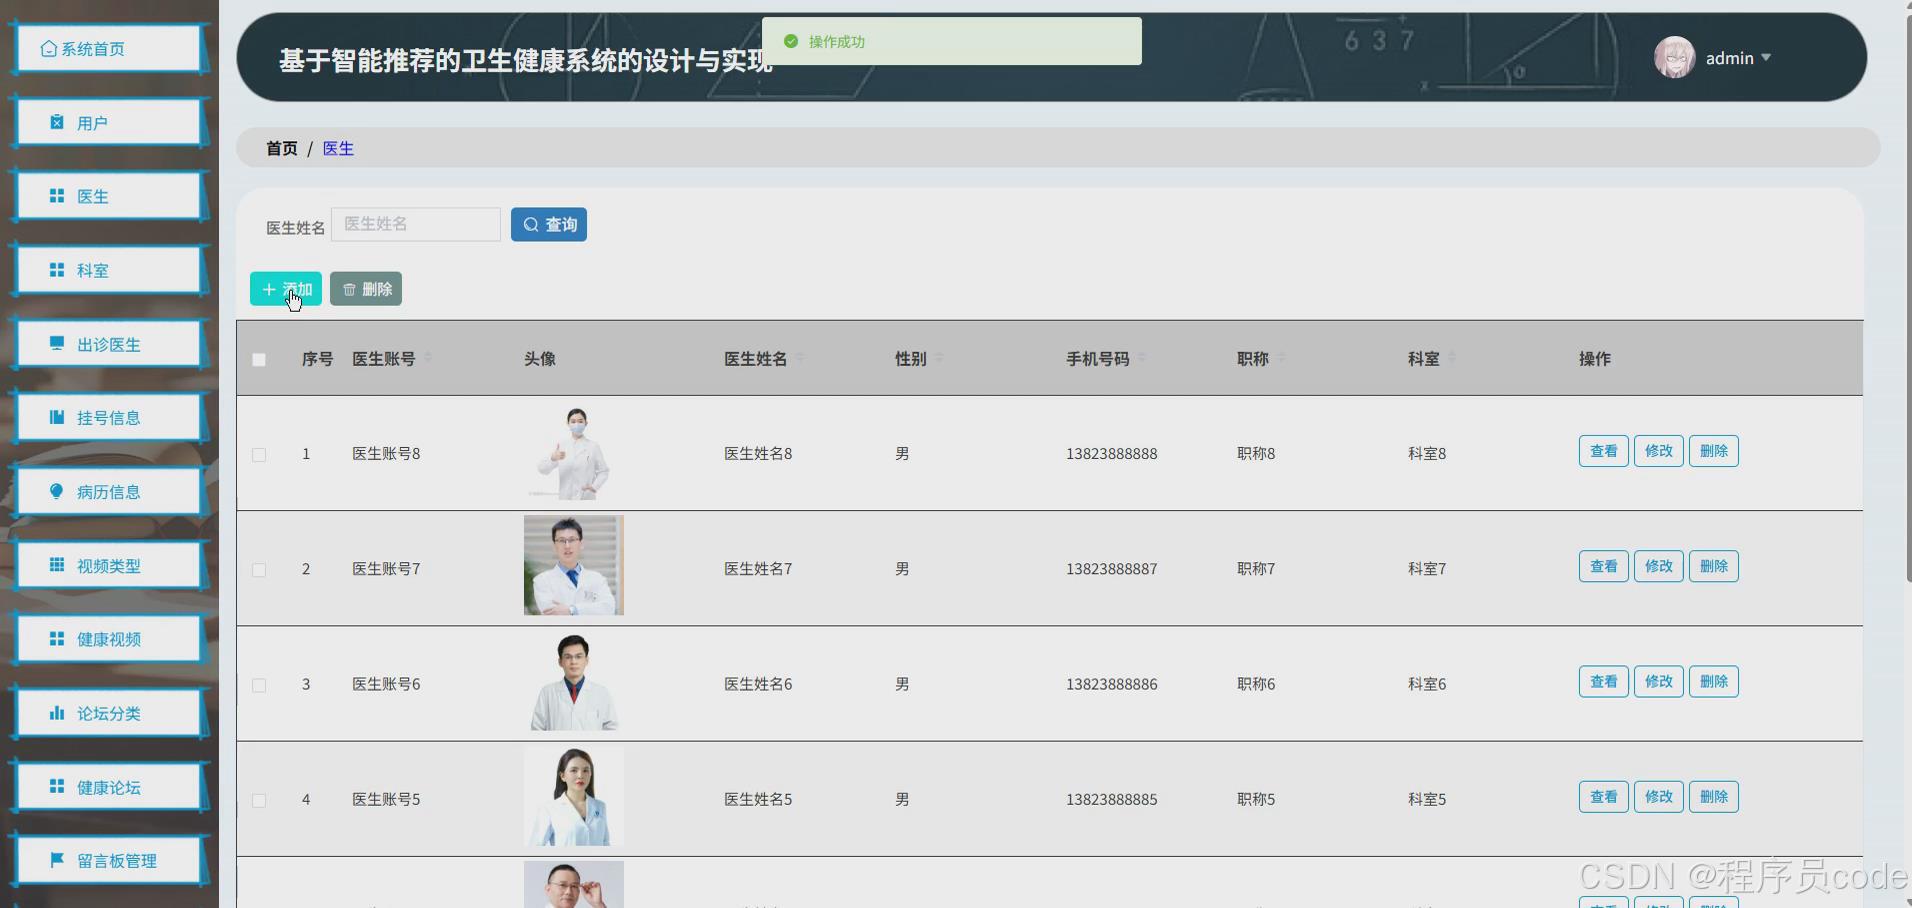Image resolution: width=1912 pixels, height=908 pixels.
Task: Check the checkbox for row 医生账号6
Action: coord(259,685)
